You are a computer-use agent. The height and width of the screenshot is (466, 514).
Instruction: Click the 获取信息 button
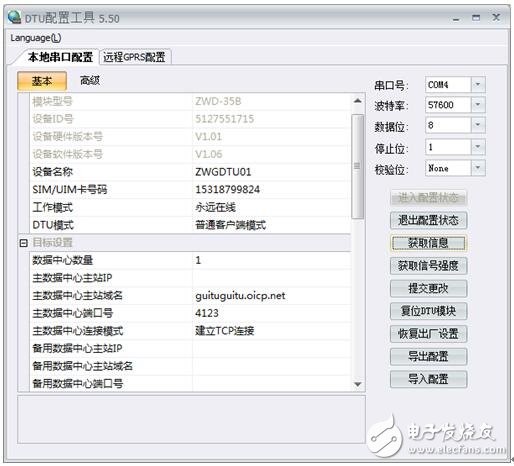428,243
